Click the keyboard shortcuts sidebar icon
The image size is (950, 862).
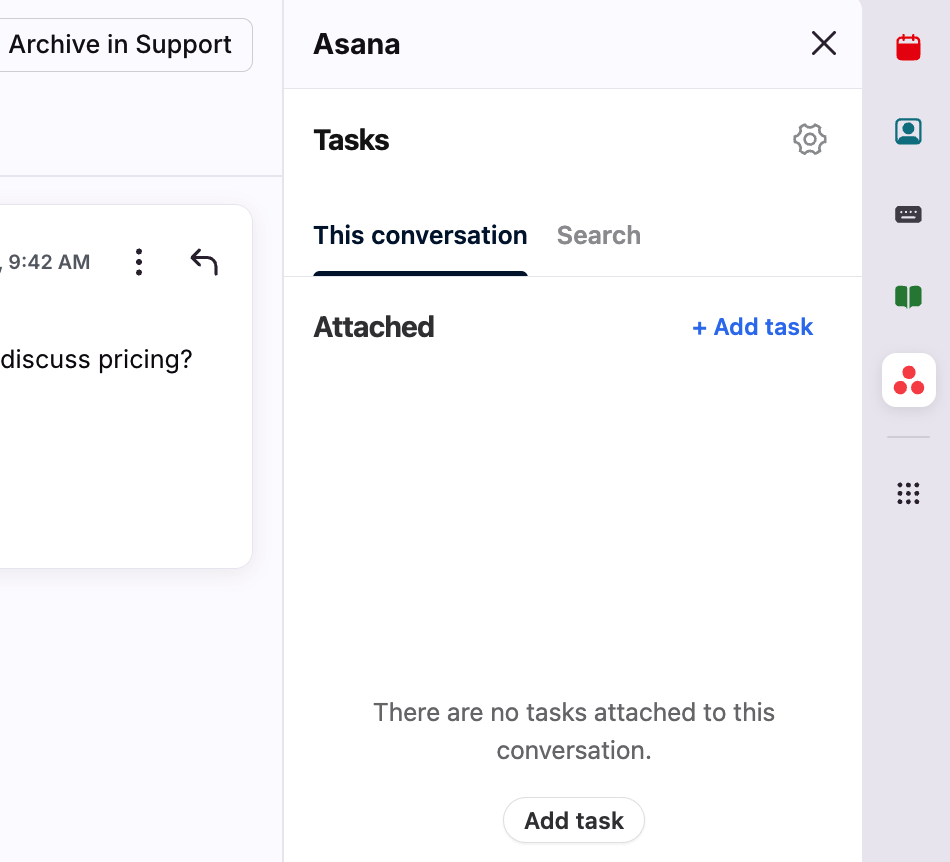(908, 214)
